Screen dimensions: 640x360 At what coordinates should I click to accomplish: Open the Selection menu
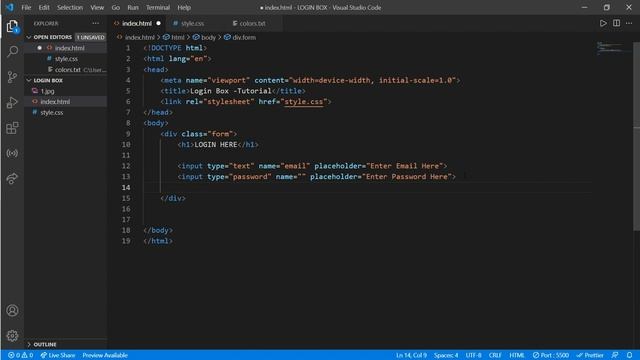pos(70,7)
